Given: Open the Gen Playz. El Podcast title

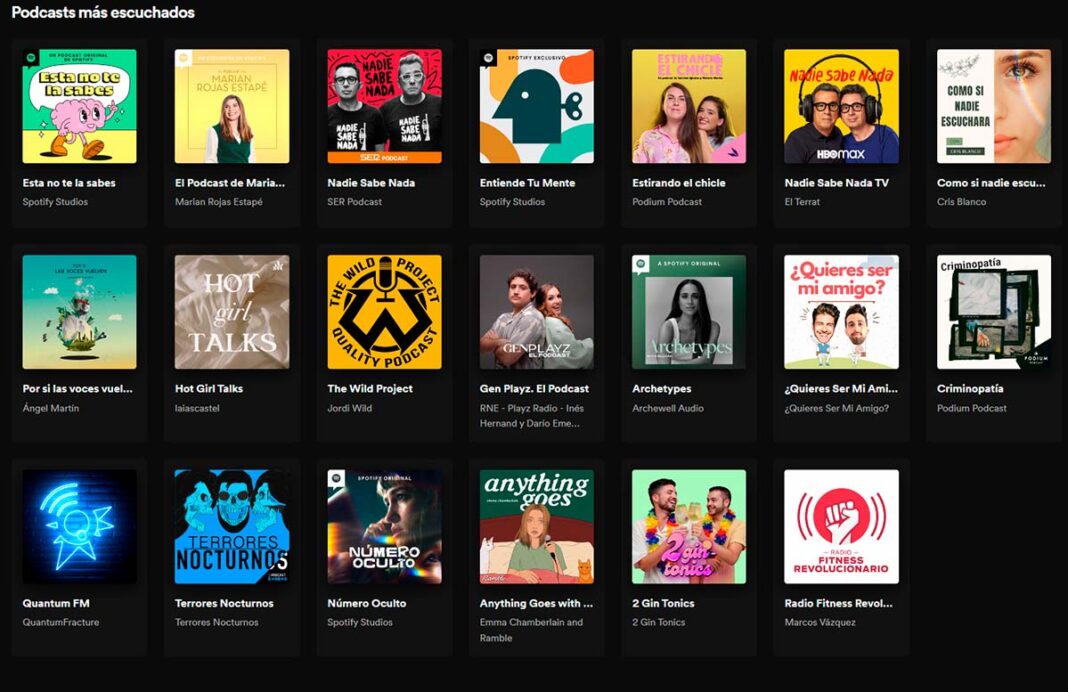Looking at the screenshot, I should pyautogui.click(x=534, y=389).
